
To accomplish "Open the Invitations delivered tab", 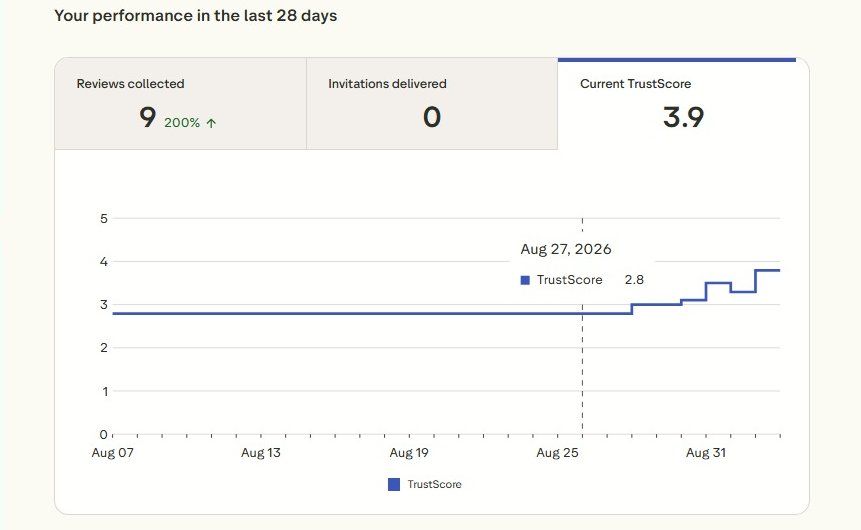I will pos(432,103).
